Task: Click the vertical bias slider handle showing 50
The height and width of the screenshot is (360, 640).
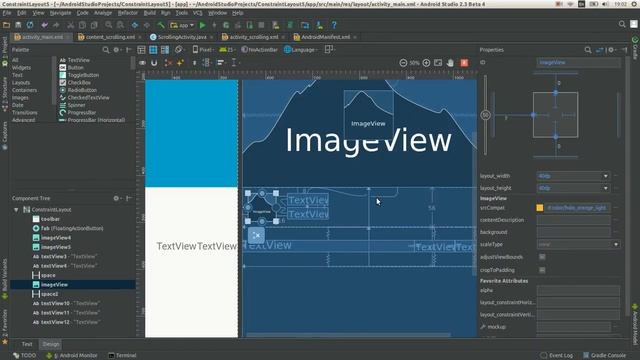Action: [485, 115]
